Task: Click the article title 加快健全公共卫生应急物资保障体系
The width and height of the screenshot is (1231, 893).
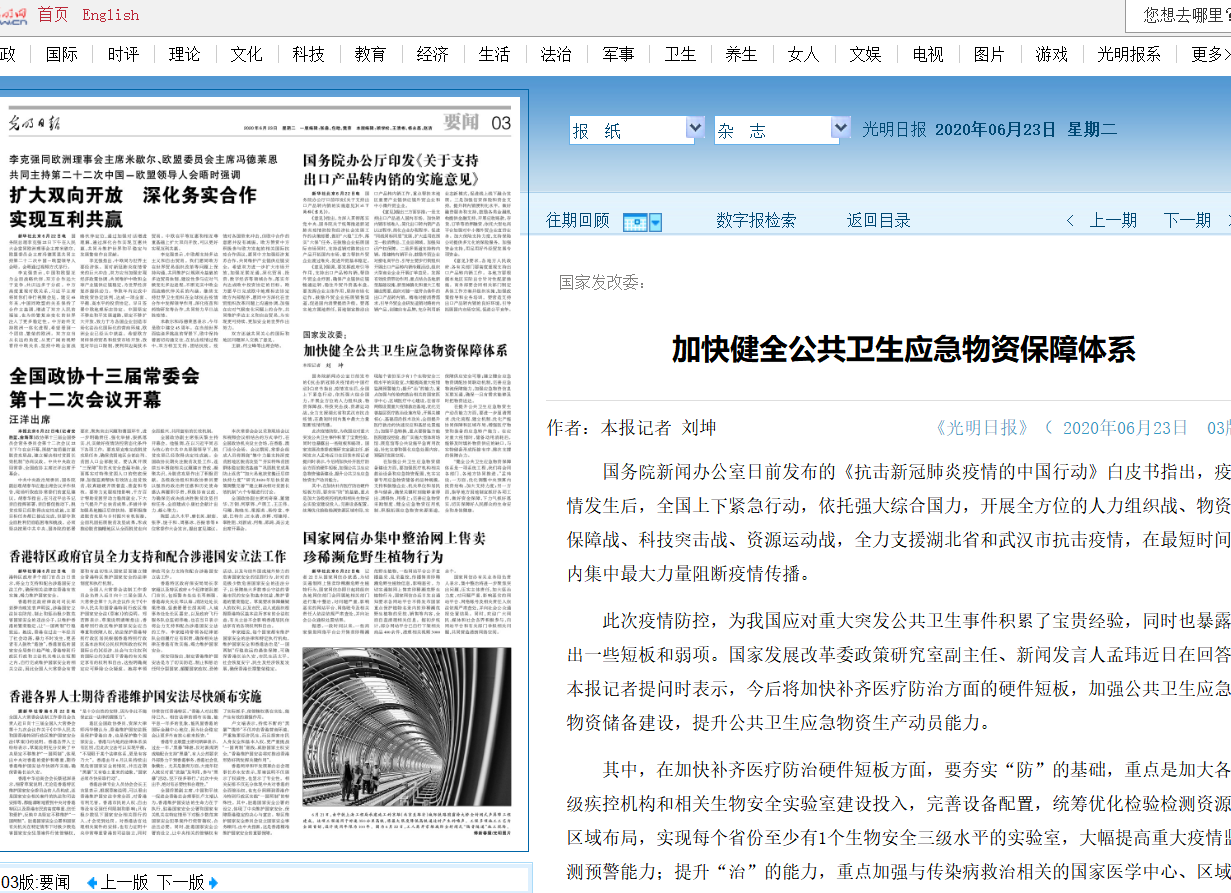Action: [x=903, y=349]
